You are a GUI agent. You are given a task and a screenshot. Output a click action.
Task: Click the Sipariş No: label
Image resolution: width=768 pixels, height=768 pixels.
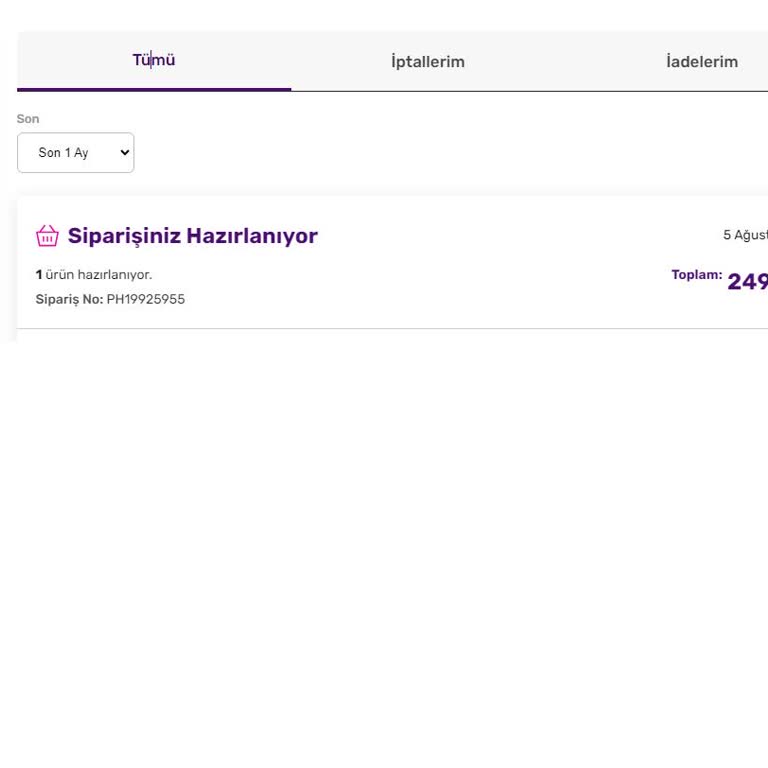[69, 299]
